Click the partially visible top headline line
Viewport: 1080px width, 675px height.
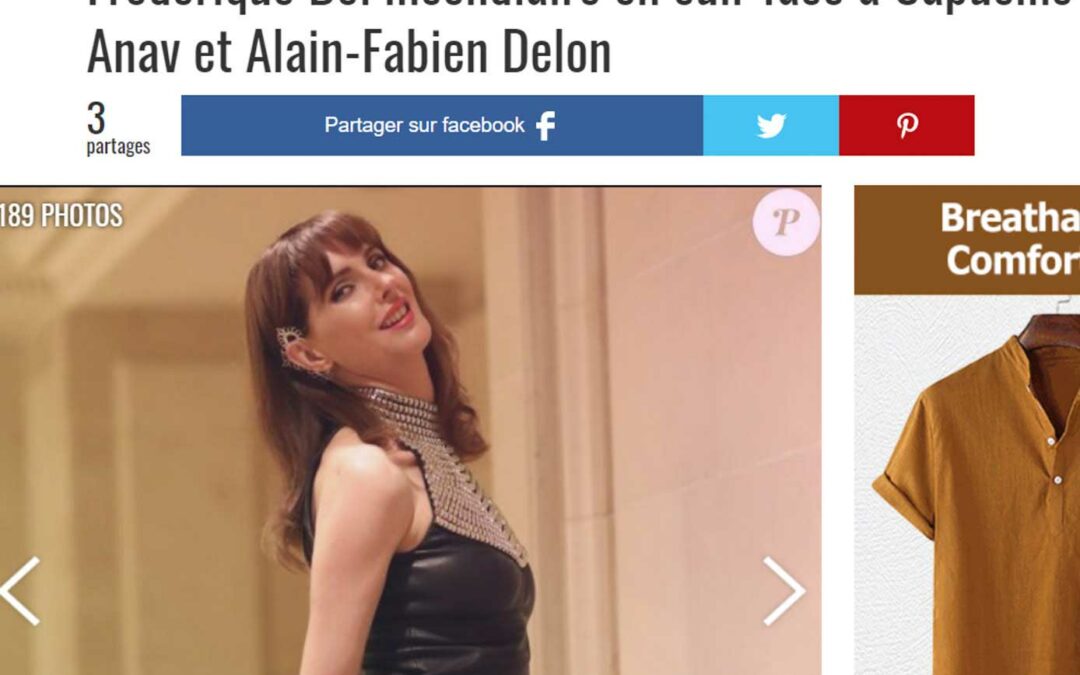tap(583, 6)
